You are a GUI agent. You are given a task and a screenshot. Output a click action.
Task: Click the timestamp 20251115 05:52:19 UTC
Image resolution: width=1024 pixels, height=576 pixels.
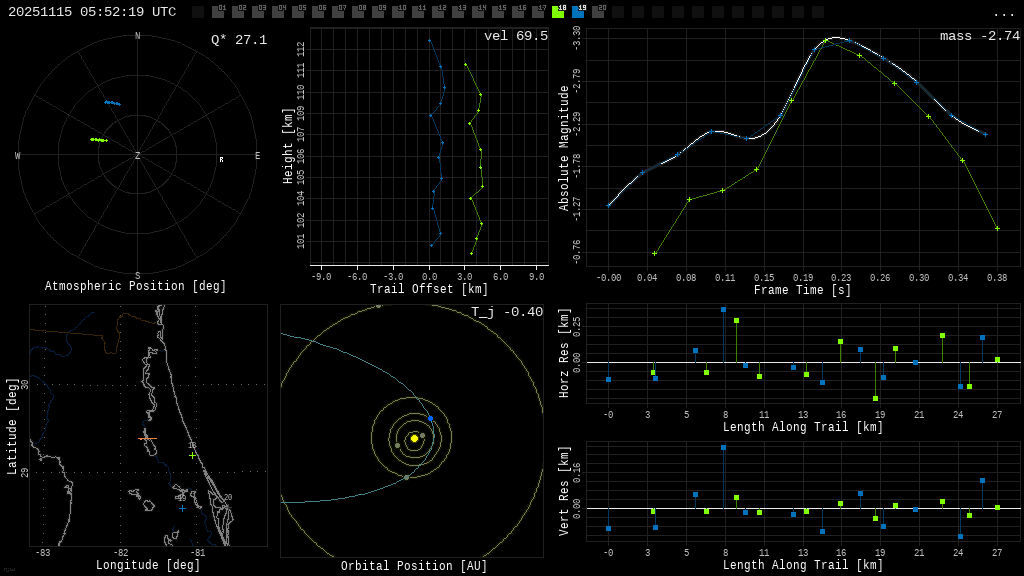(x=92, y=12)
